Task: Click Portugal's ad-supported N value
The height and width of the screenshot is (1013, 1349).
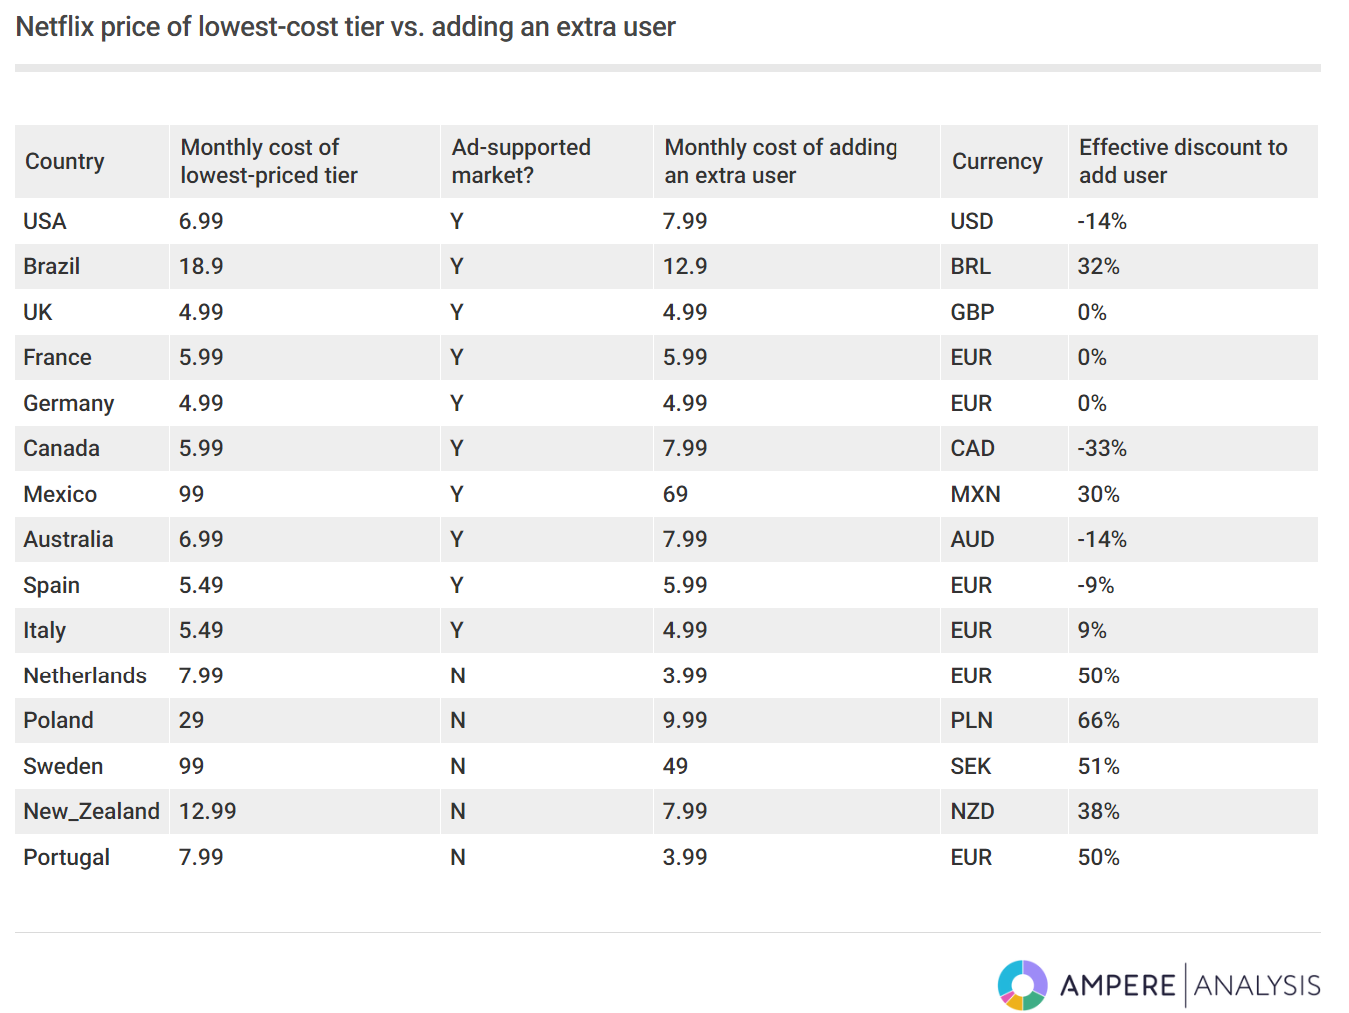Action: tap(458, 857)
